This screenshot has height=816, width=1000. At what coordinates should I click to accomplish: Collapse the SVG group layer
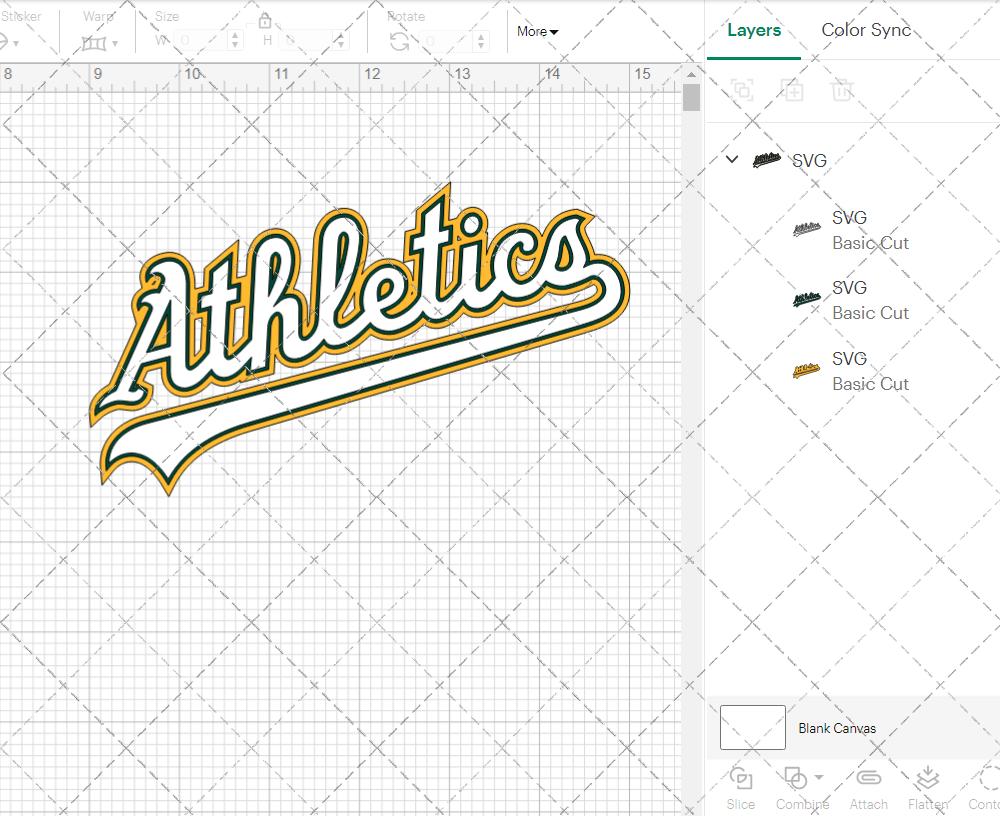tap(732, 159)
